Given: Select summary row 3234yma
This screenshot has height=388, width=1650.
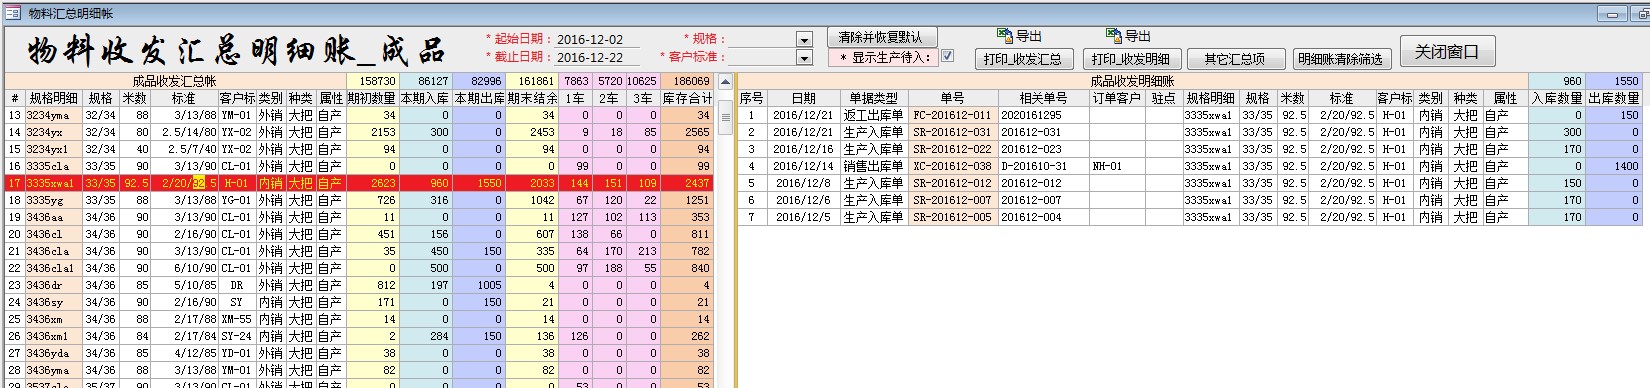Looking at the screenshot, I should coord(359,115).
